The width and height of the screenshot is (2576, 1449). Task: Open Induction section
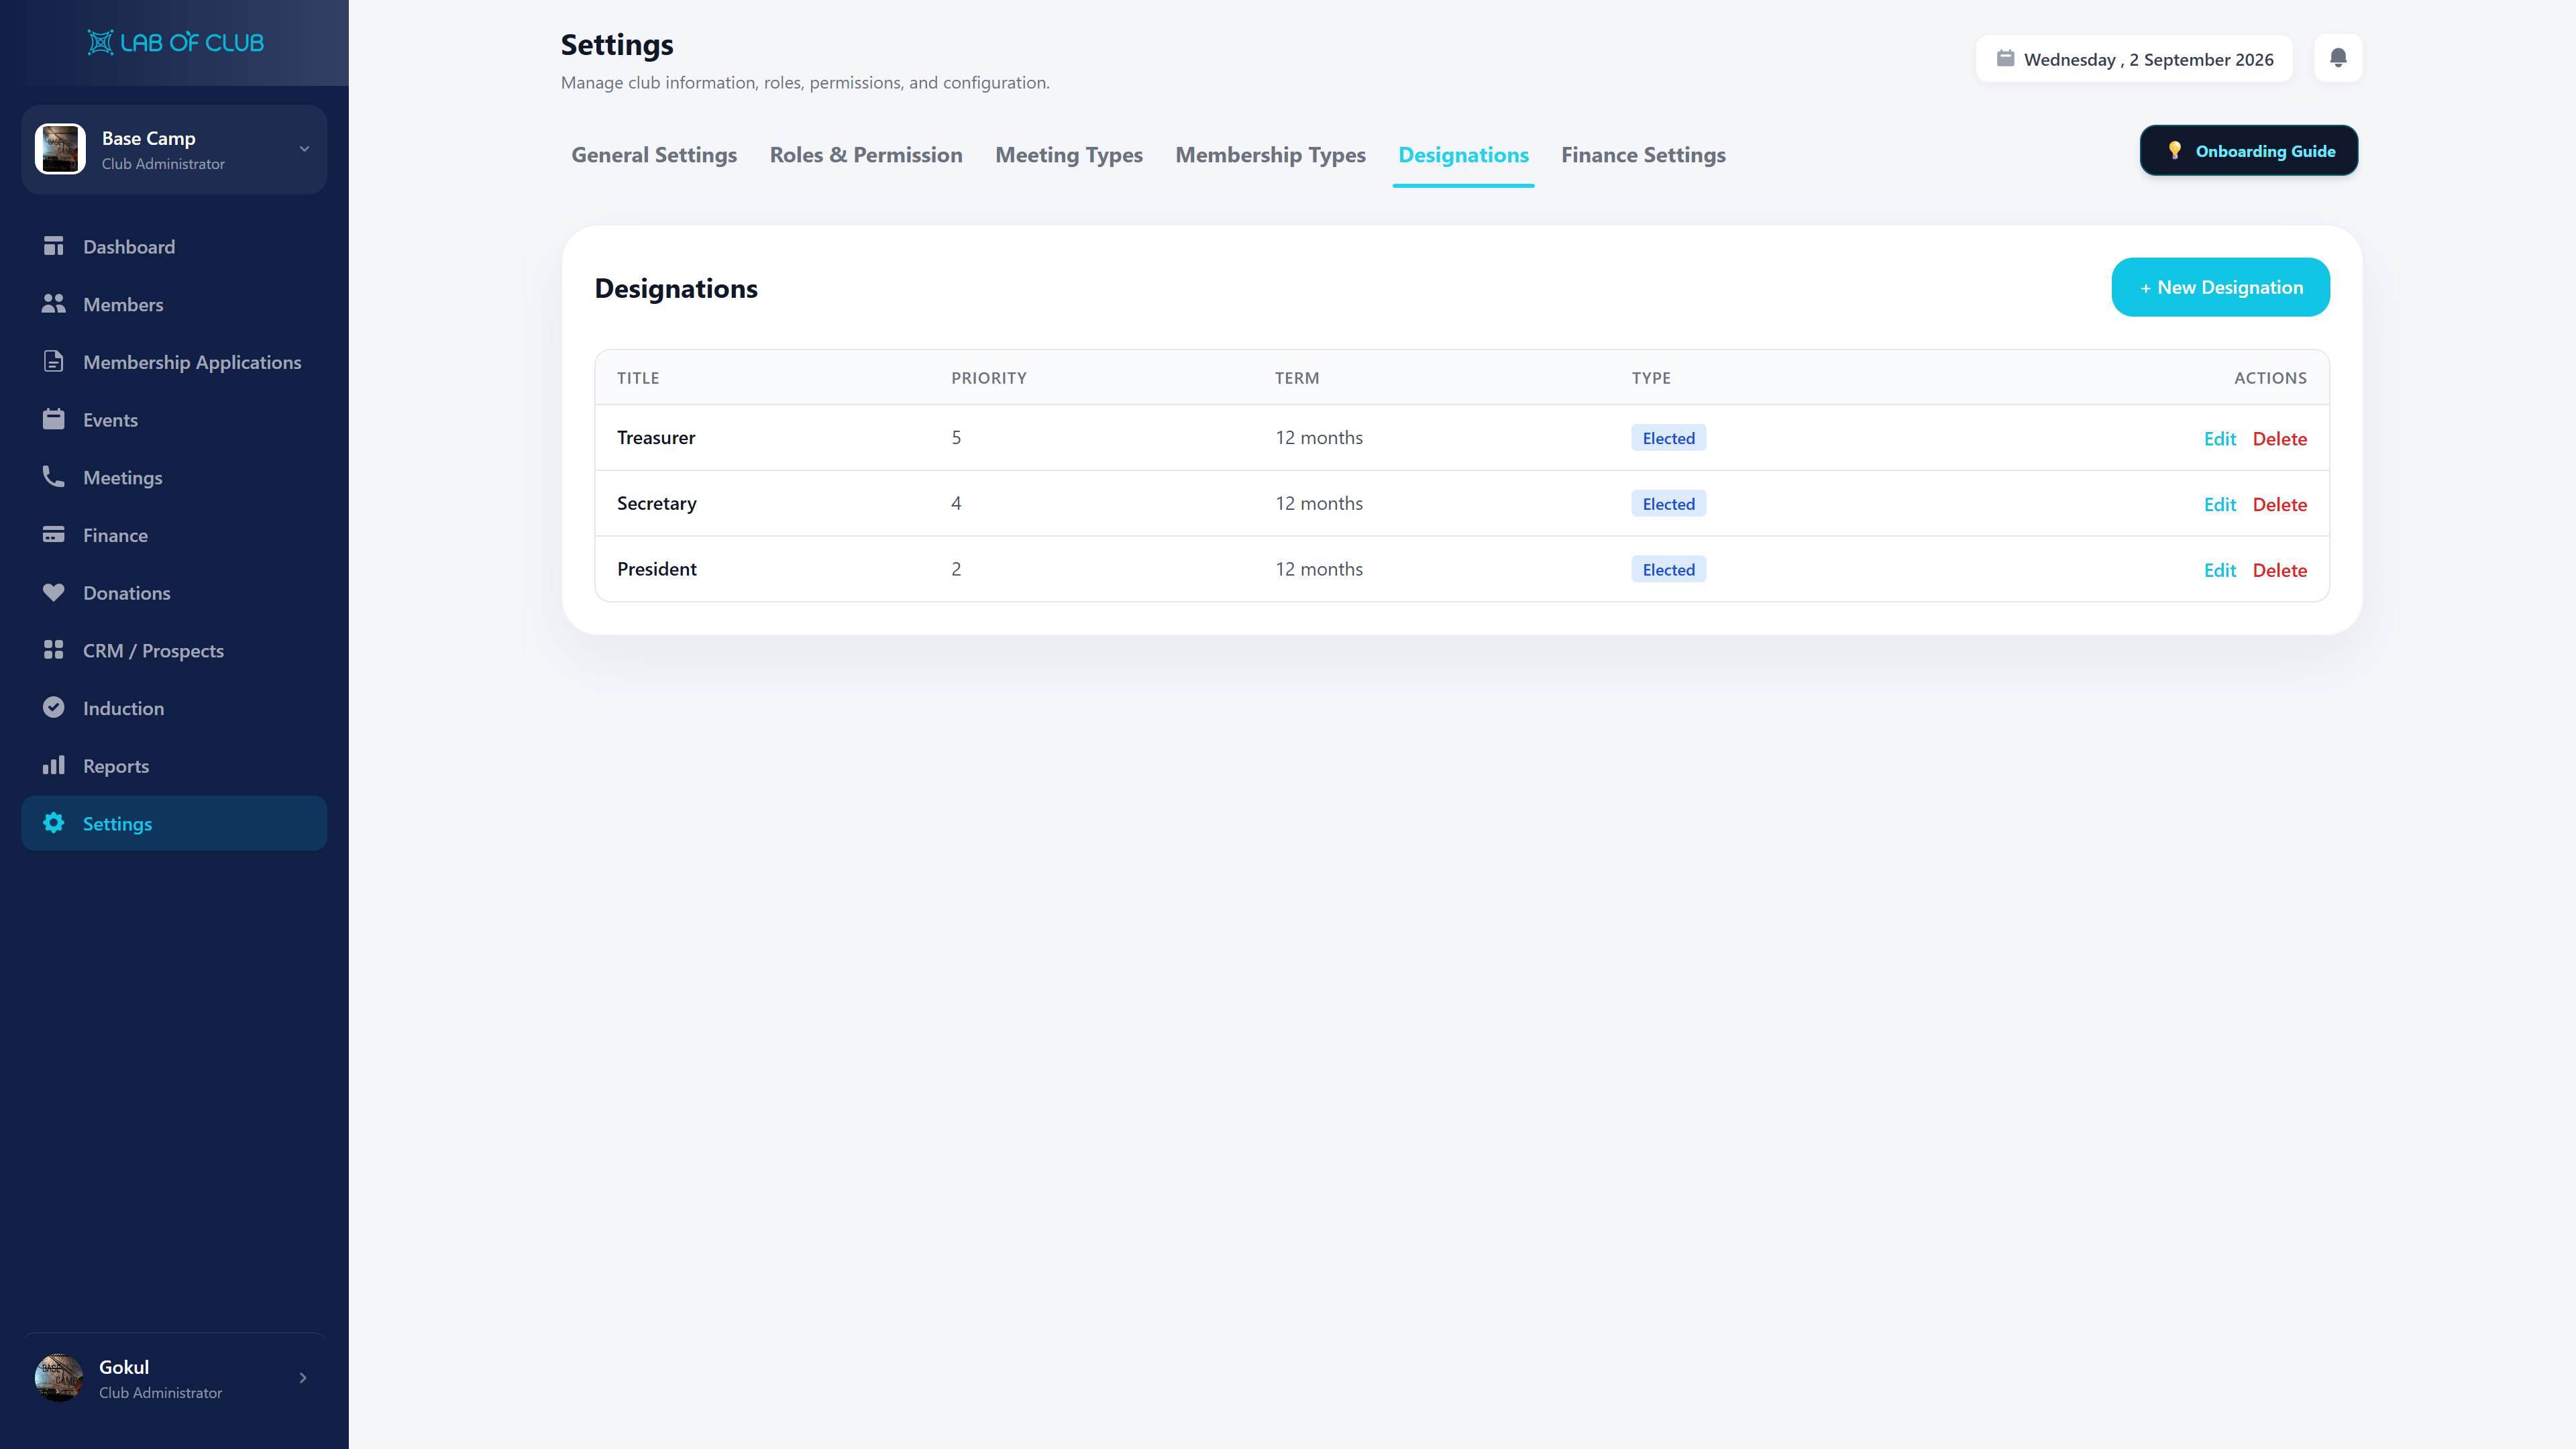click(174, 708)
